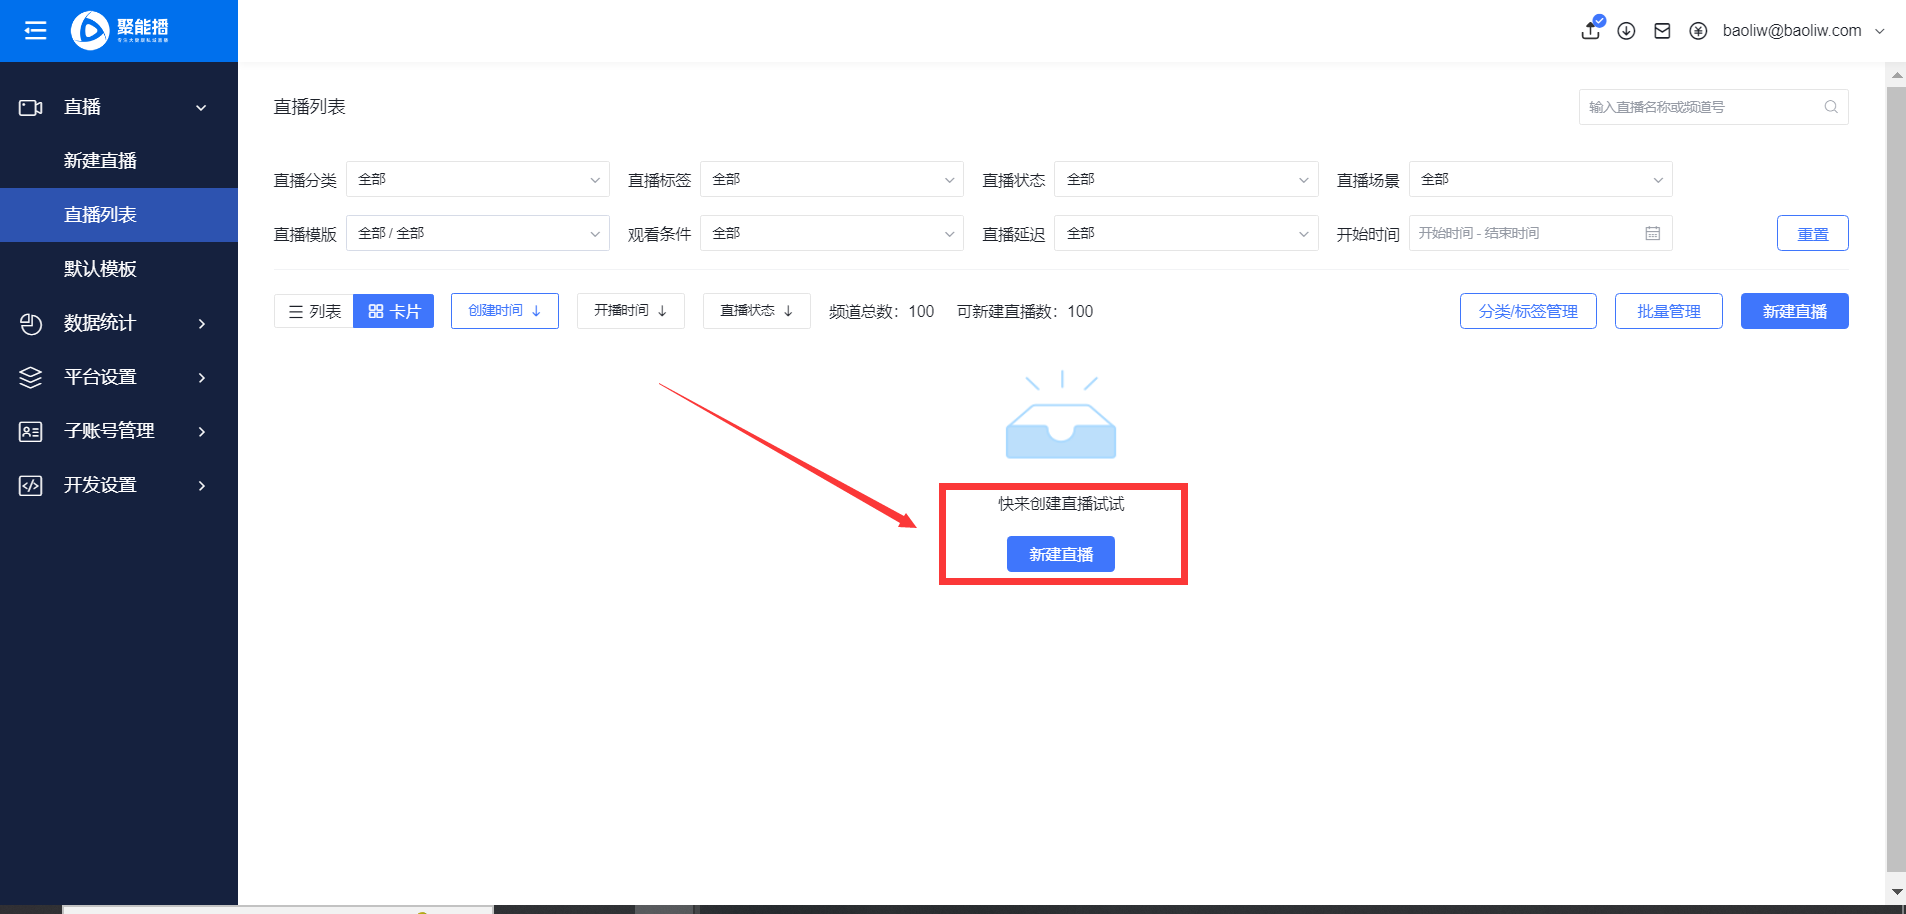Sort by 开播时间
Screen dimensions: 1906x914
point(631,311)
